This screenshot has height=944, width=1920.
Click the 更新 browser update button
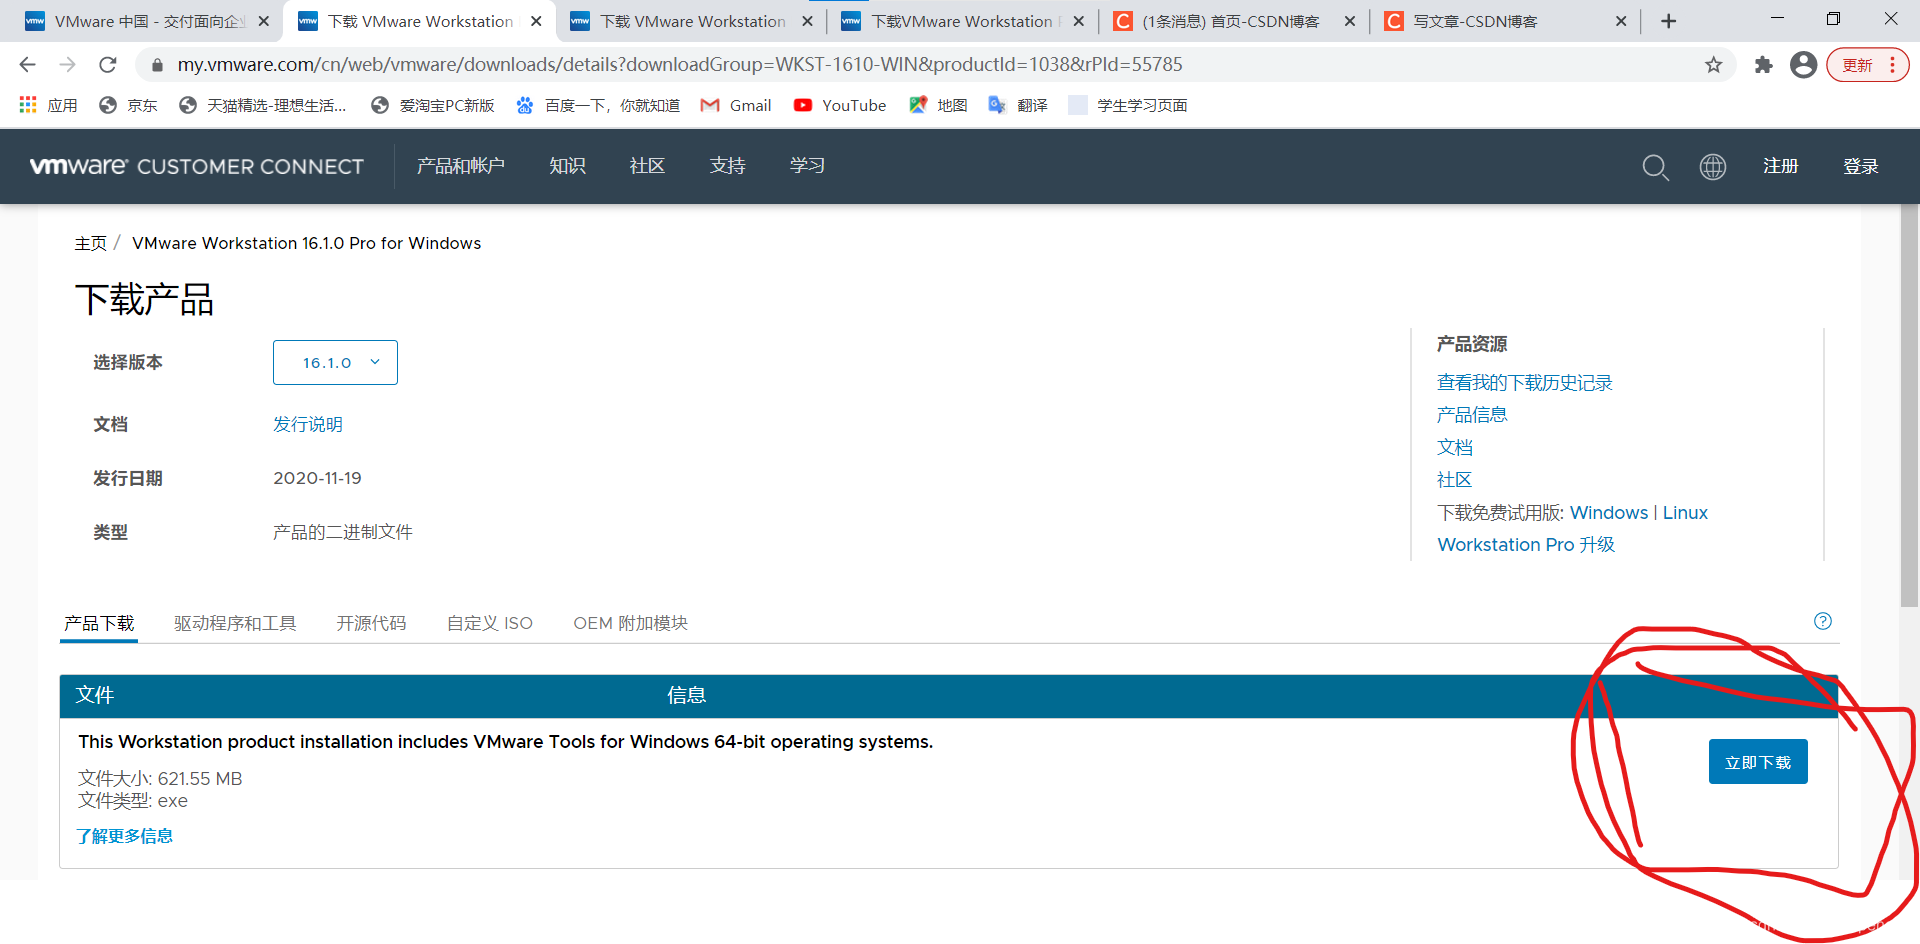tap(1867, 65)
